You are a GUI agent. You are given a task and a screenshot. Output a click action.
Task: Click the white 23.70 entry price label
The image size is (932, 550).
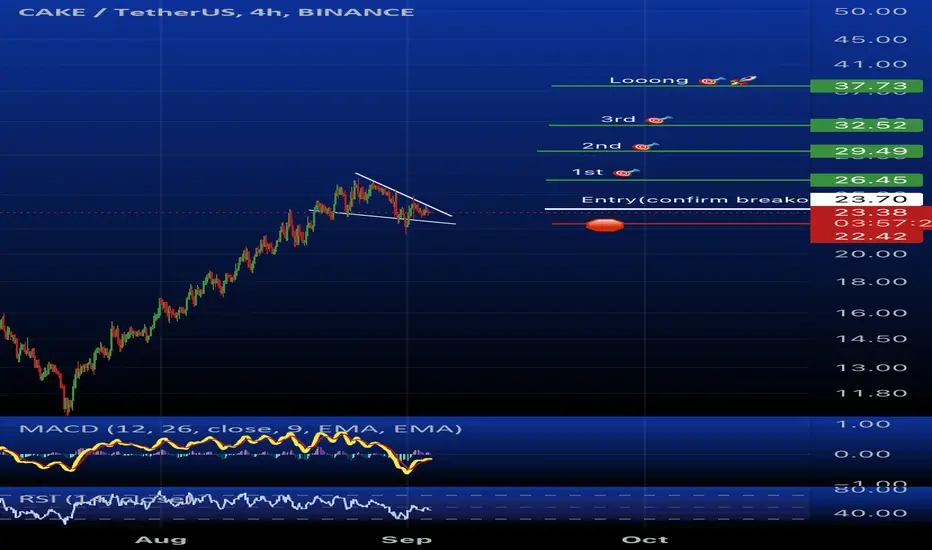[867, 199]
